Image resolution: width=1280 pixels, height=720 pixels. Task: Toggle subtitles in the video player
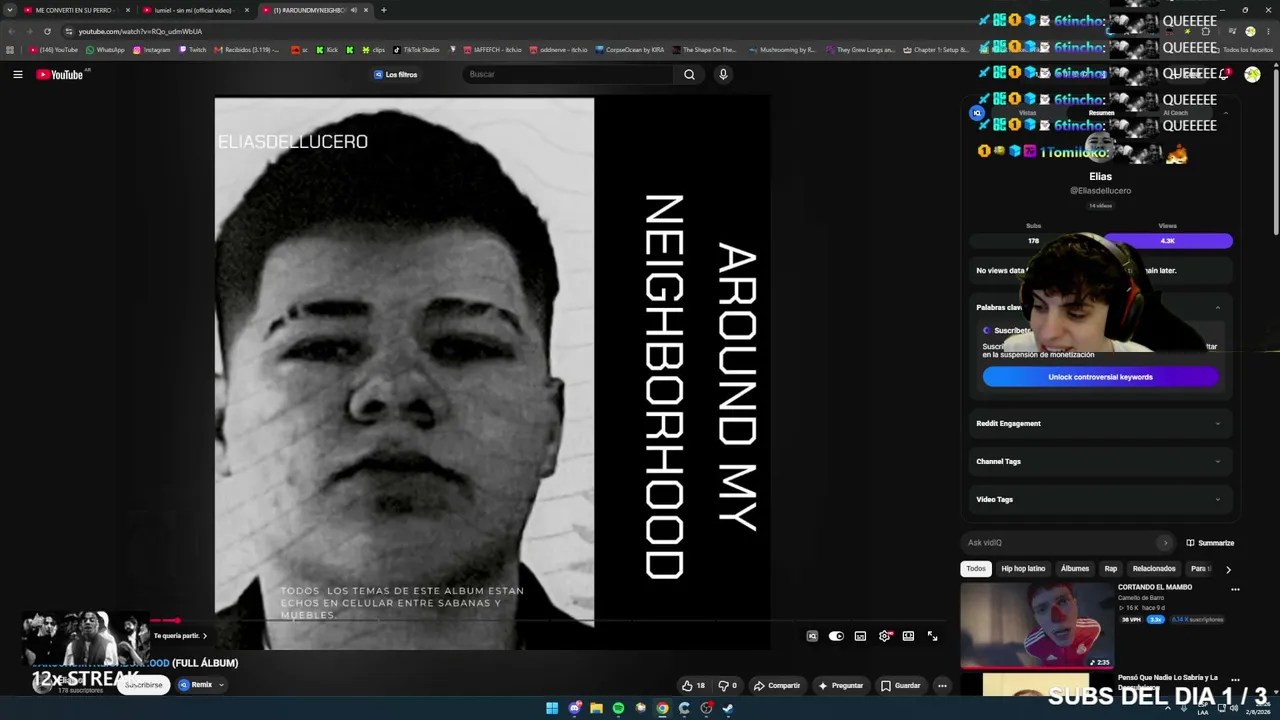[860, 636]
